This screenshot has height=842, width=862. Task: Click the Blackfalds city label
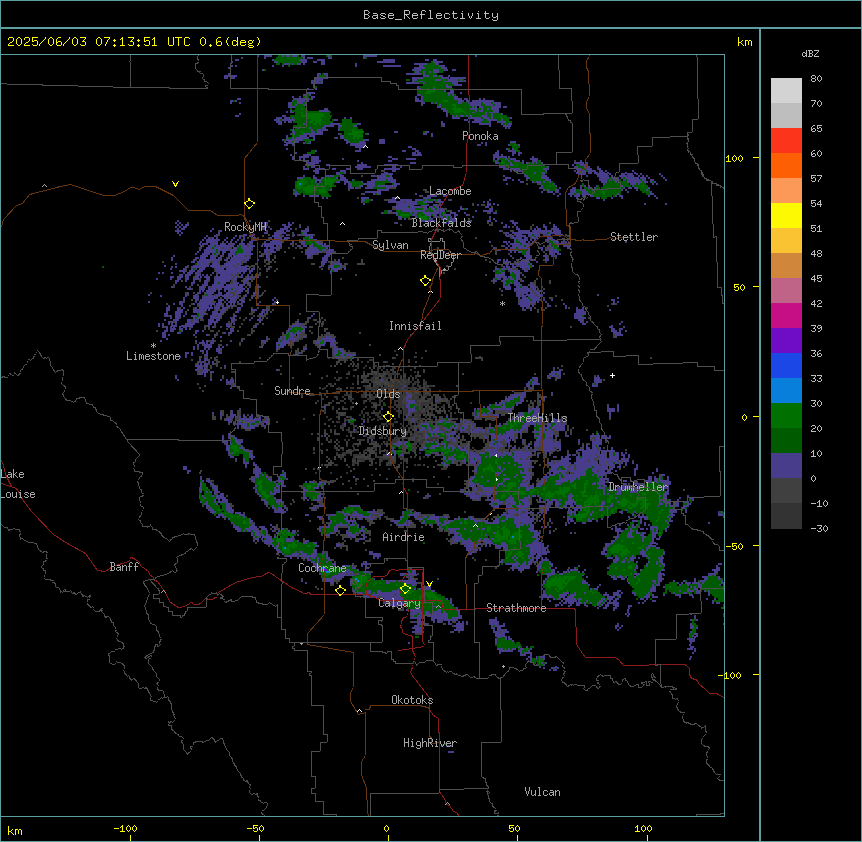pyautogui.click(x=441, y=223)
